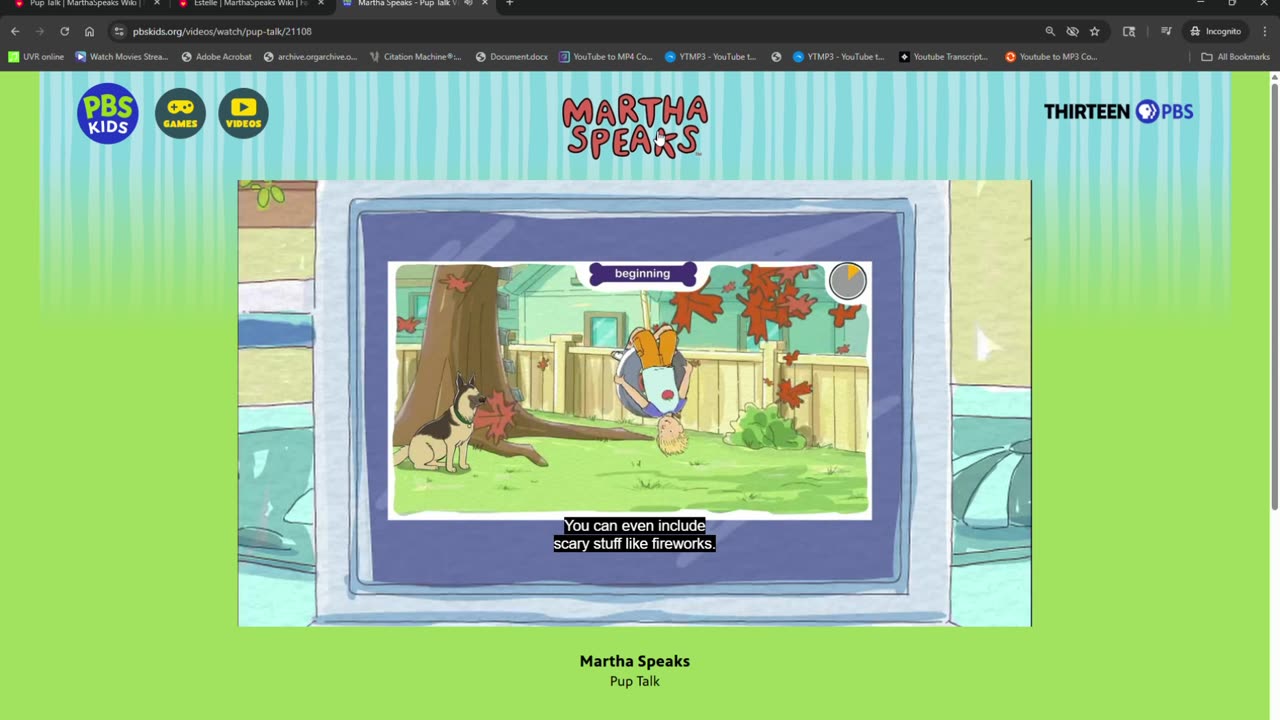Open the Document.docx bookmark
The height and width of the screenshot is (720, 1280).
[512, 57]
